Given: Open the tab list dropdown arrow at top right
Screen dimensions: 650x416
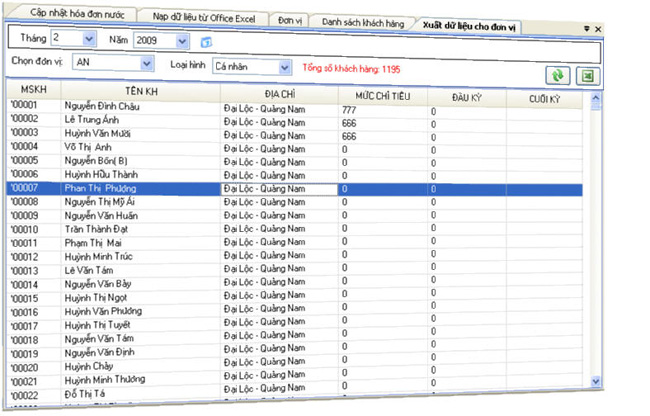Looking at the screenshot, I should point(586,29).
